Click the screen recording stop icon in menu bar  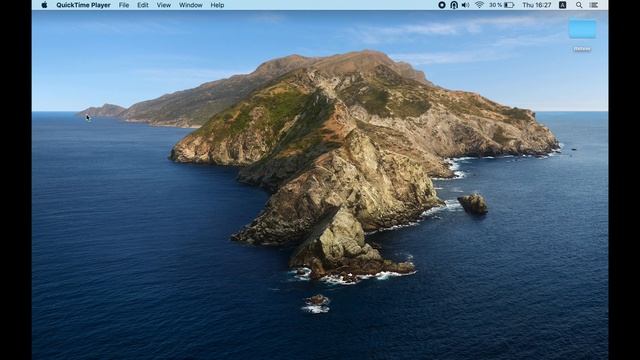click(x=442, y=5)
